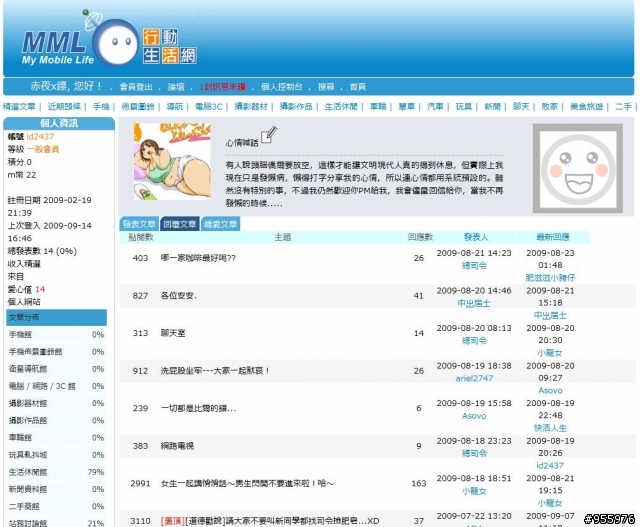The width and height of the screenshot is (640, 527).
Task: Open 論壇 link in top bar
Action: [x=176, y=87]
